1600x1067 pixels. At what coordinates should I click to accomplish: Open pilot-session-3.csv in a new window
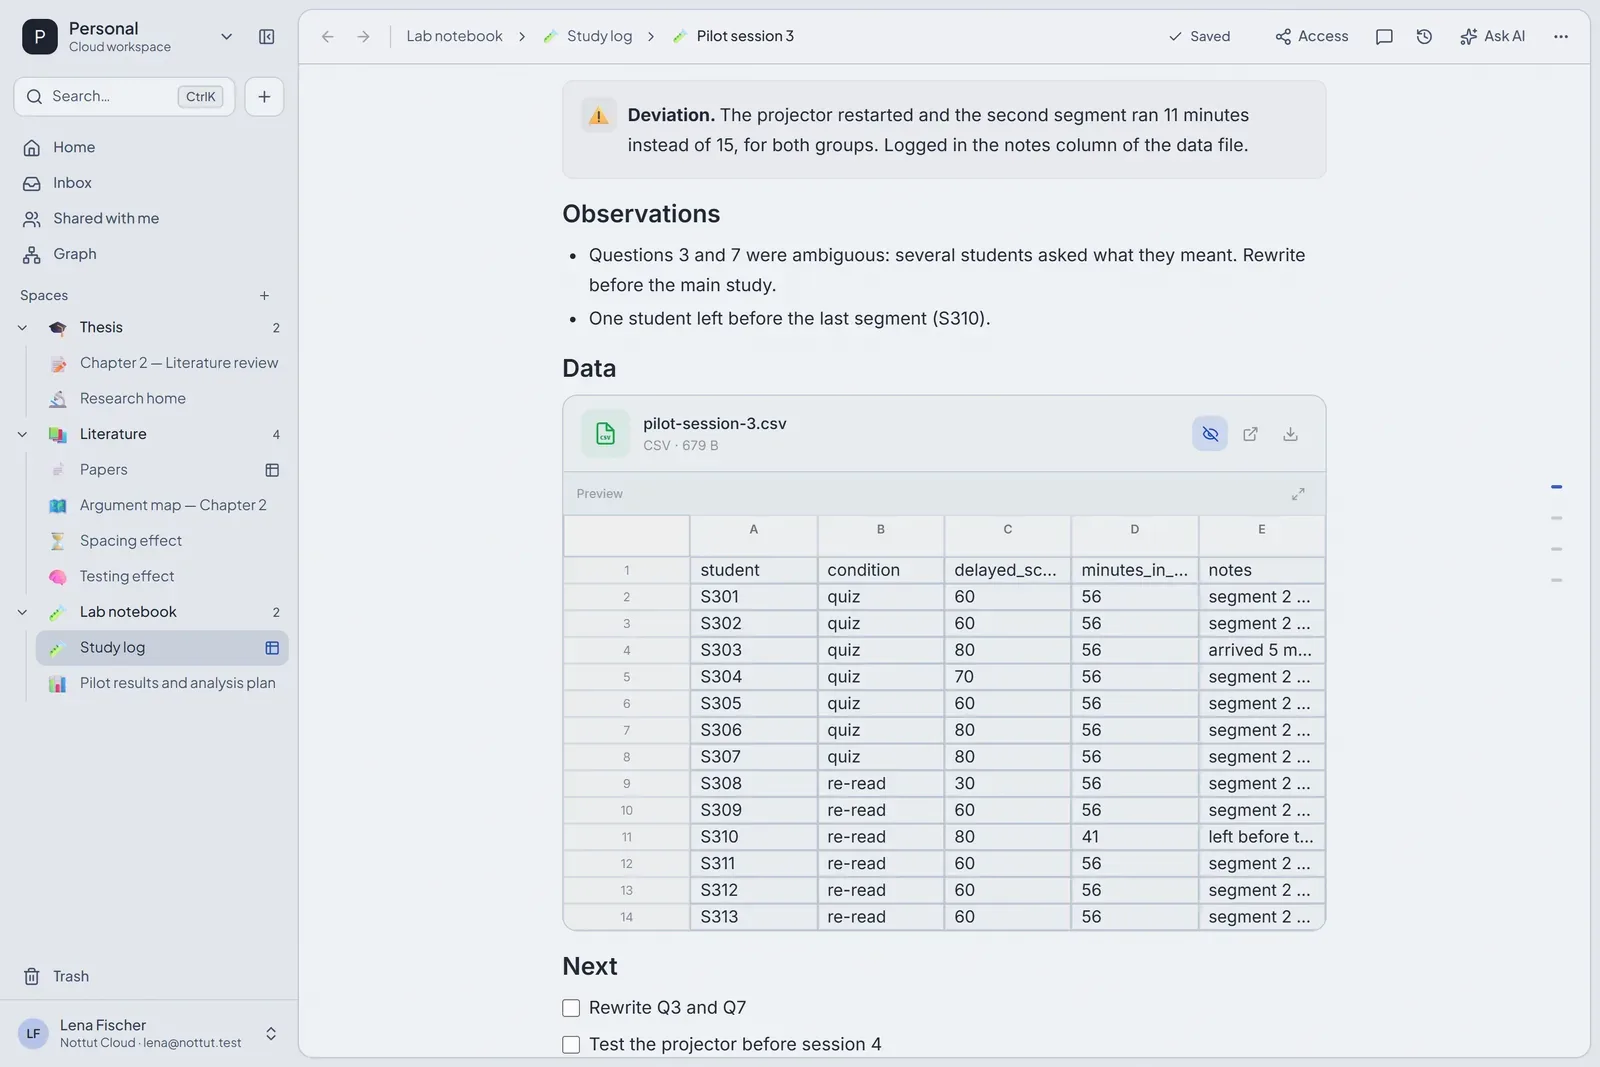1250,434
